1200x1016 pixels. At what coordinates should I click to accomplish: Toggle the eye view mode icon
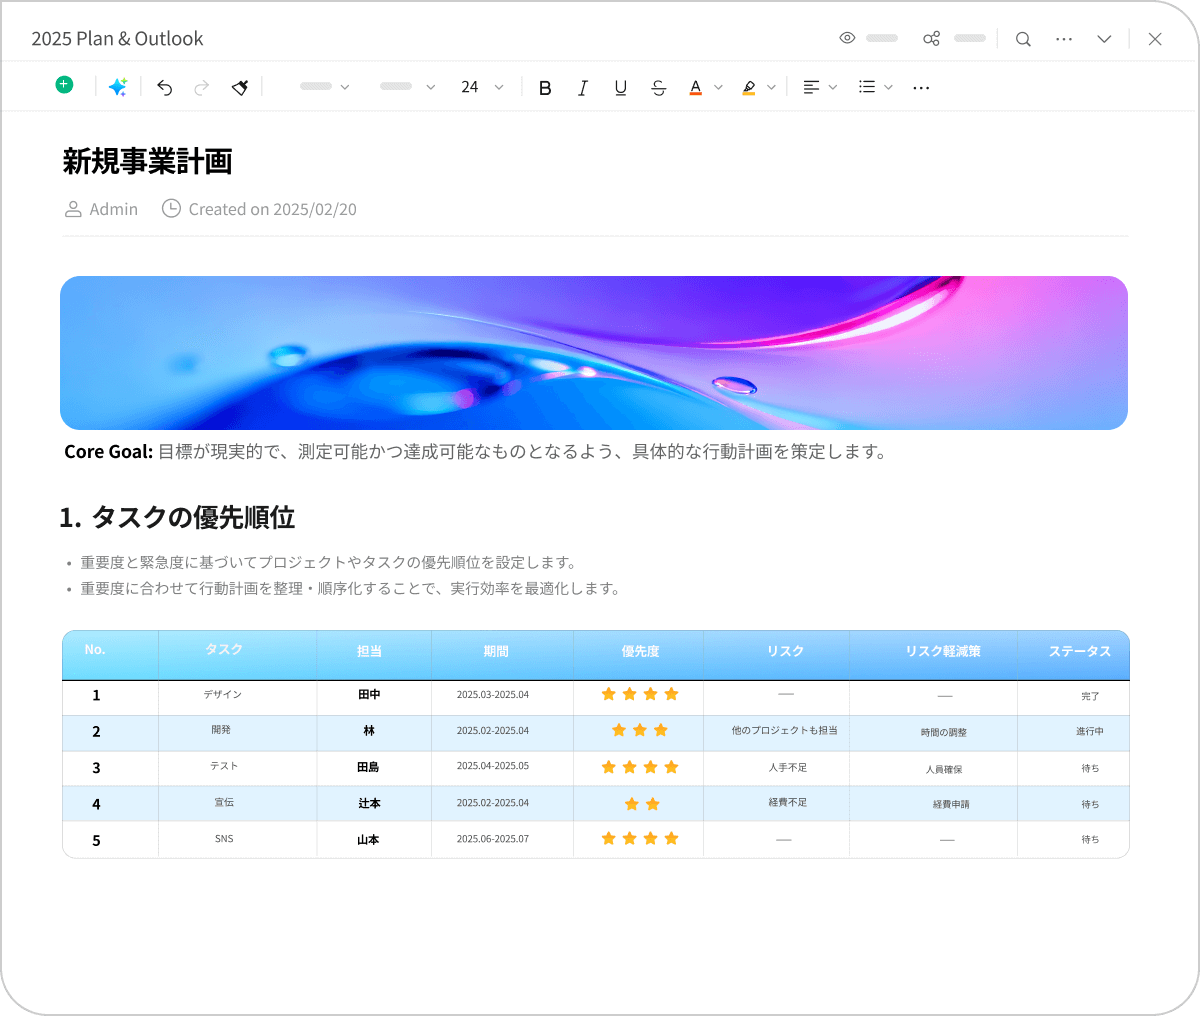coord(847,38)
